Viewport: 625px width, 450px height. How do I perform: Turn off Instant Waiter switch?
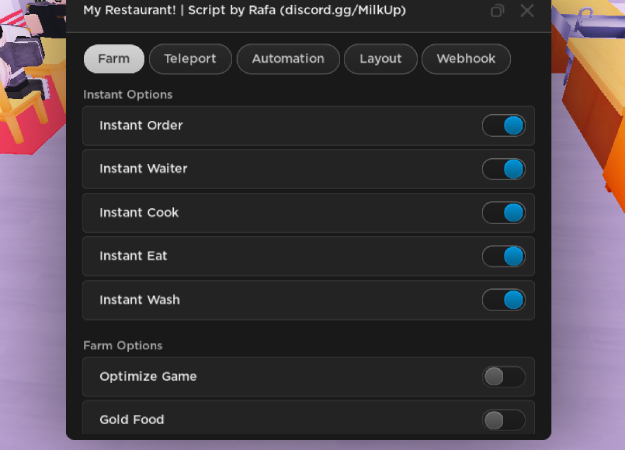click(503, 169)
